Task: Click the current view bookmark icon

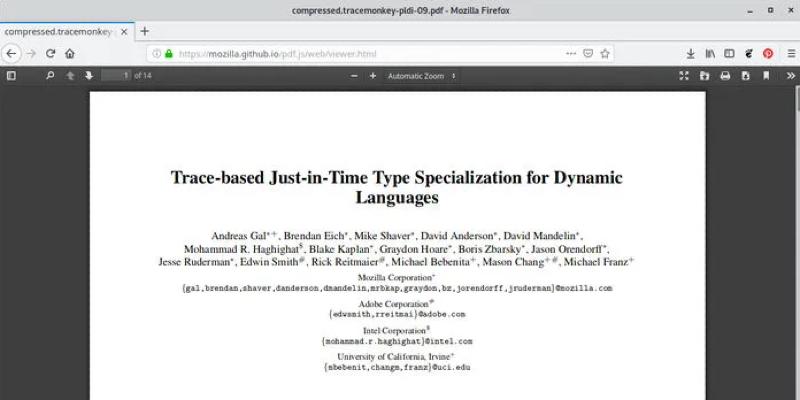Action: point(766,75)
